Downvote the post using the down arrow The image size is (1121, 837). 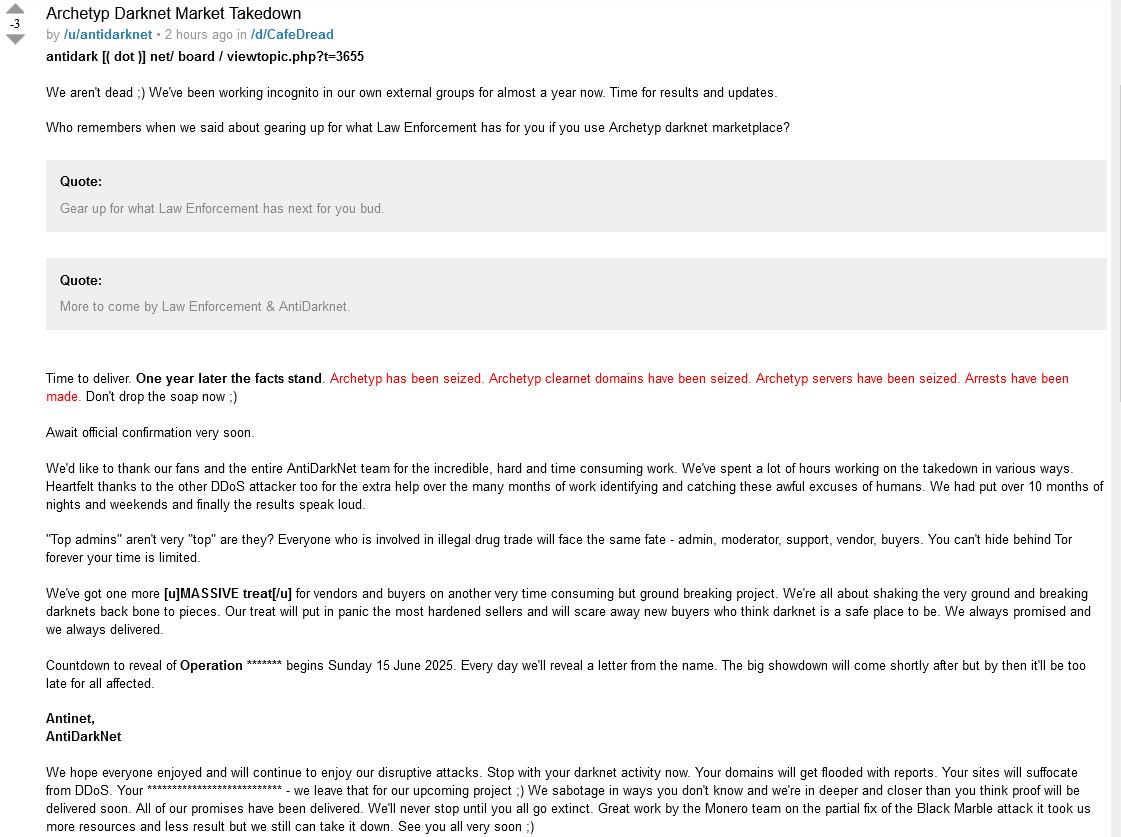click(x=15, y=39)
